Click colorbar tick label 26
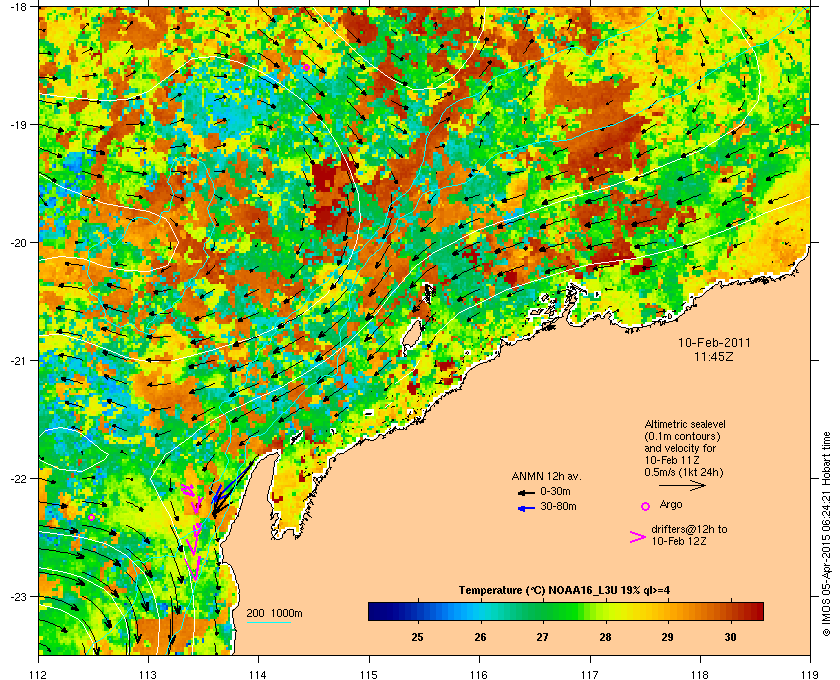The image size is (840, 680). pyautogui.click(x=480, y=637)
